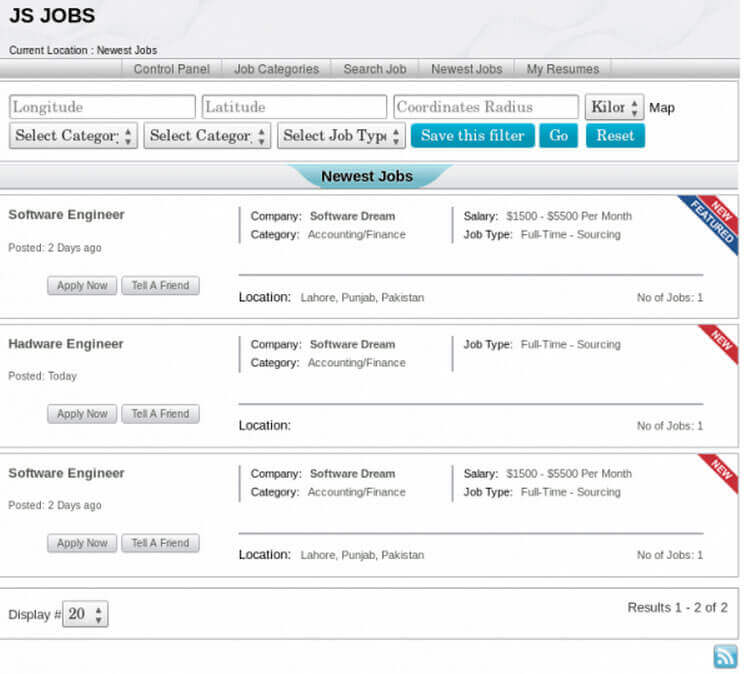
Task: Tell A Friend about Hadware Engineer job
Action: pos(160,414)
